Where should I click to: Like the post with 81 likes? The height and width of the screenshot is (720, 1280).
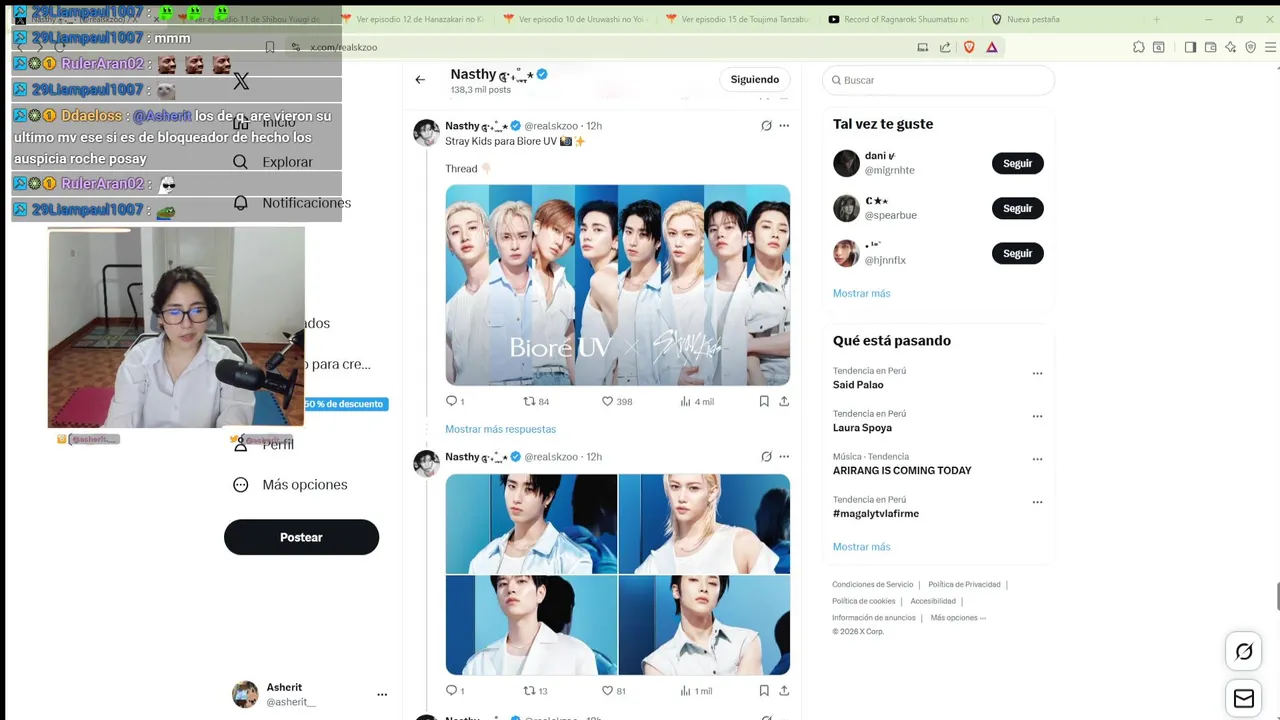(x=614, y=691)
